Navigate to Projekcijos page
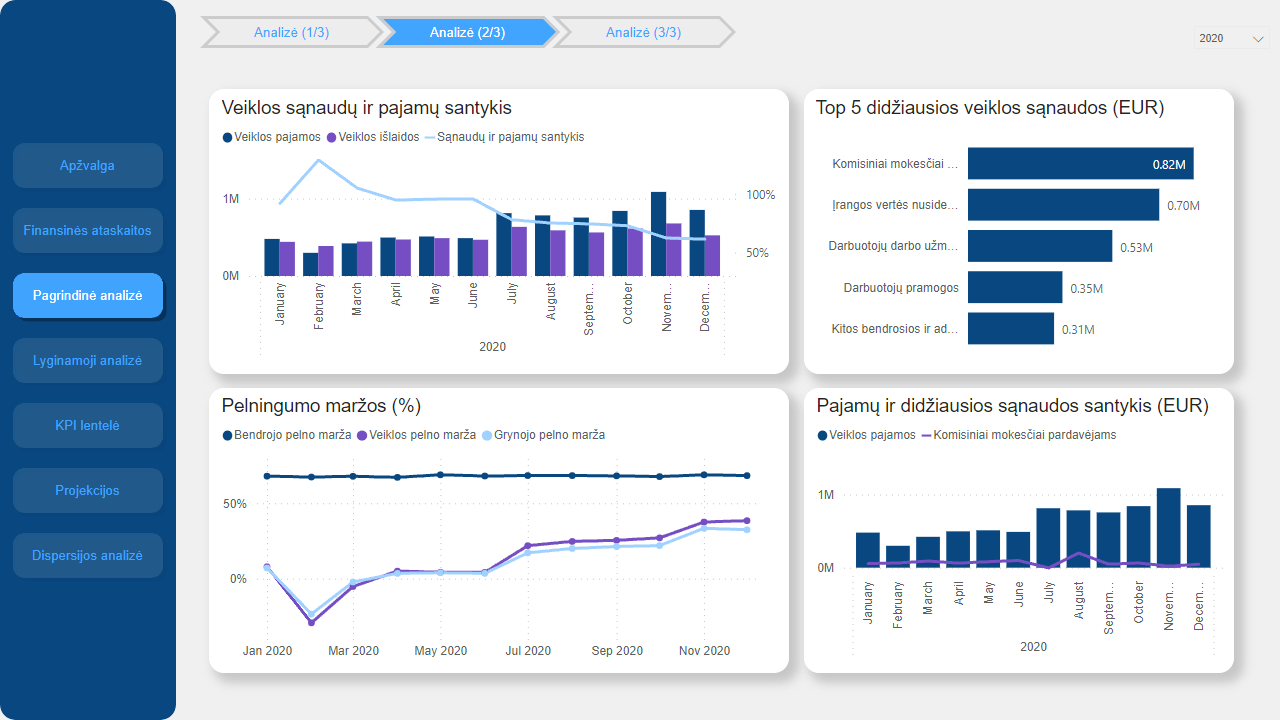The image size is (1280, 720). pos(88,490)
